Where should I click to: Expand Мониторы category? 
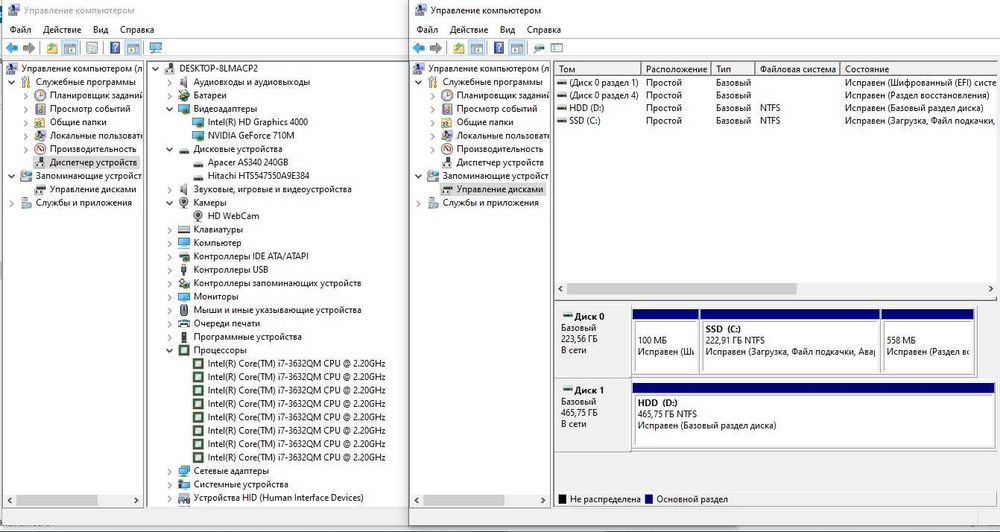[170, 297]
